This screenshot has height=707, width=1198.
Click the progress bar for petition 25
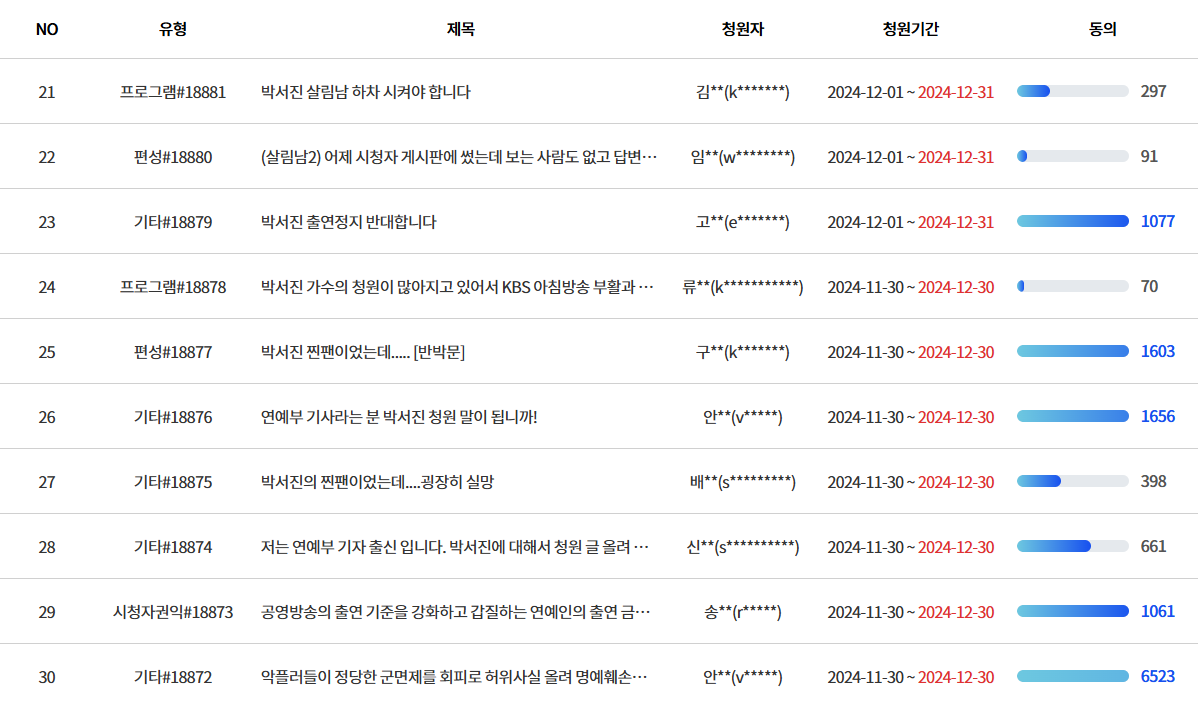click(1072, 351)
